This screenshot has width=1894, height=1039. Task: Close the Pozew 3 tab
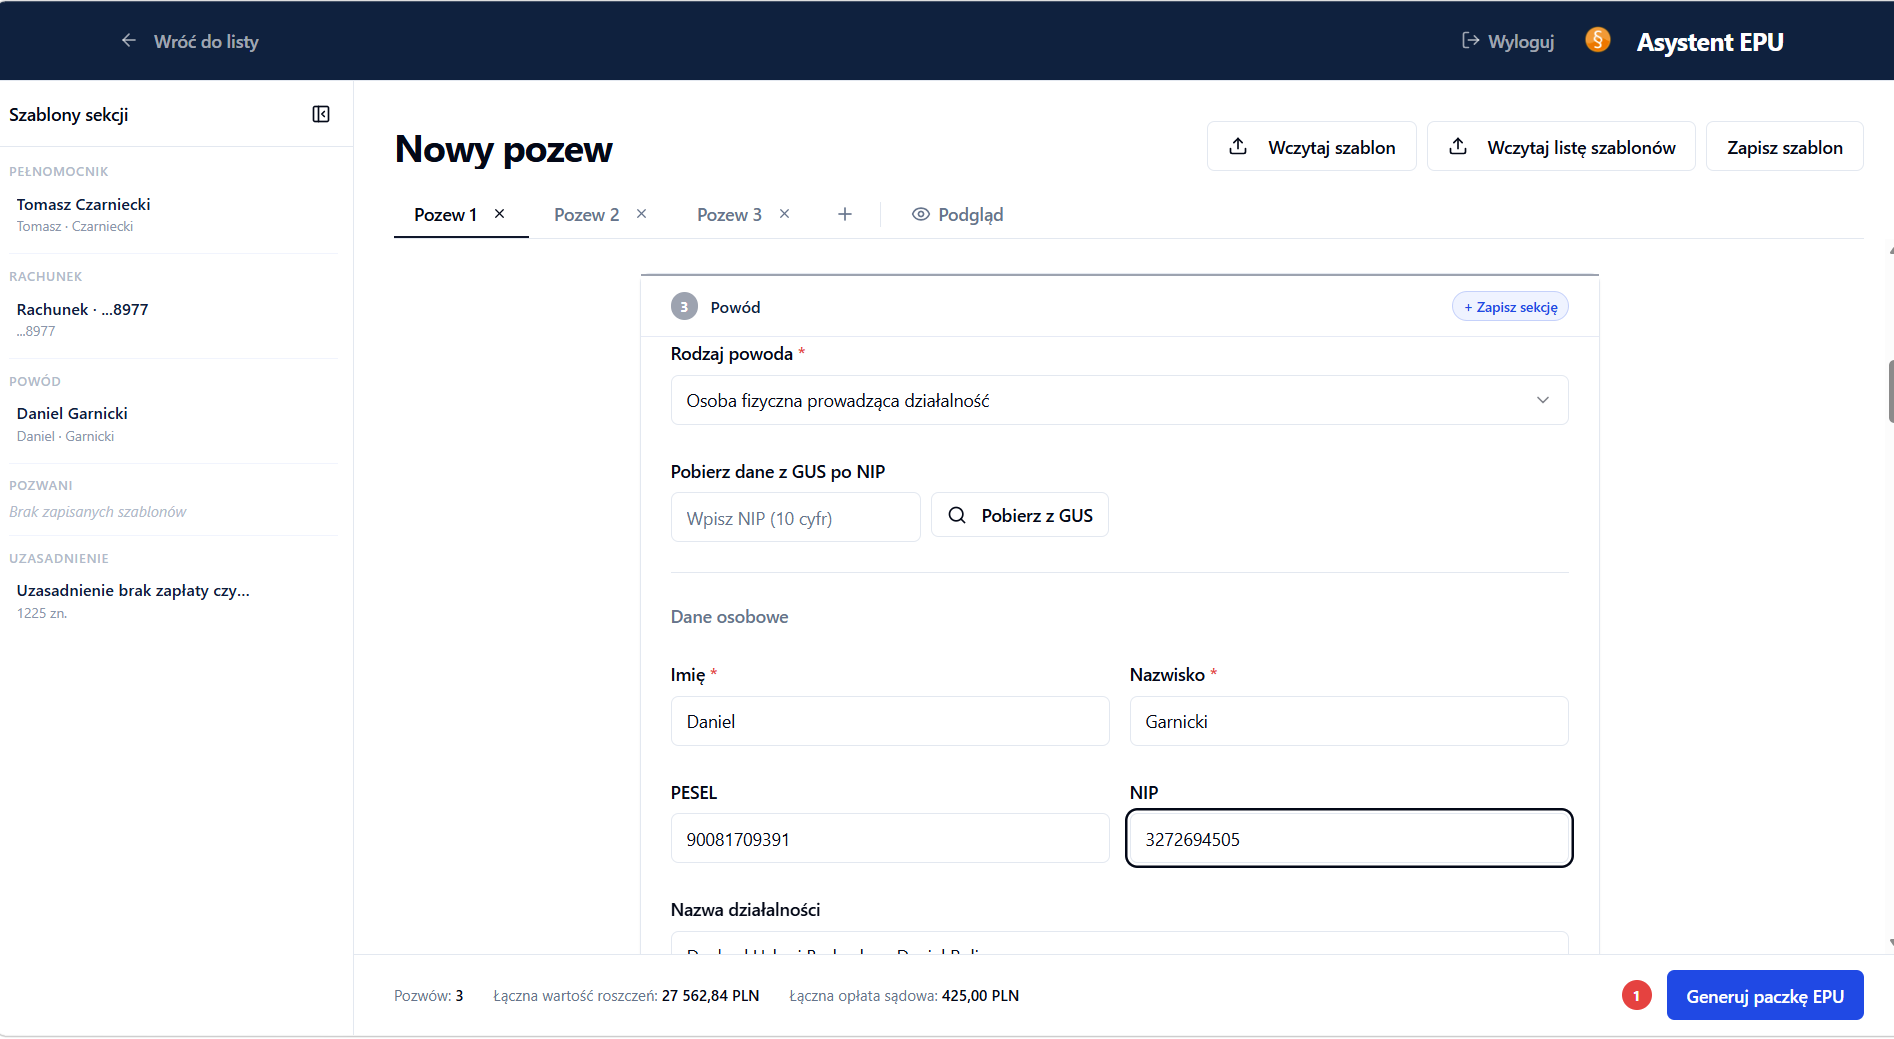click(784, 213)
